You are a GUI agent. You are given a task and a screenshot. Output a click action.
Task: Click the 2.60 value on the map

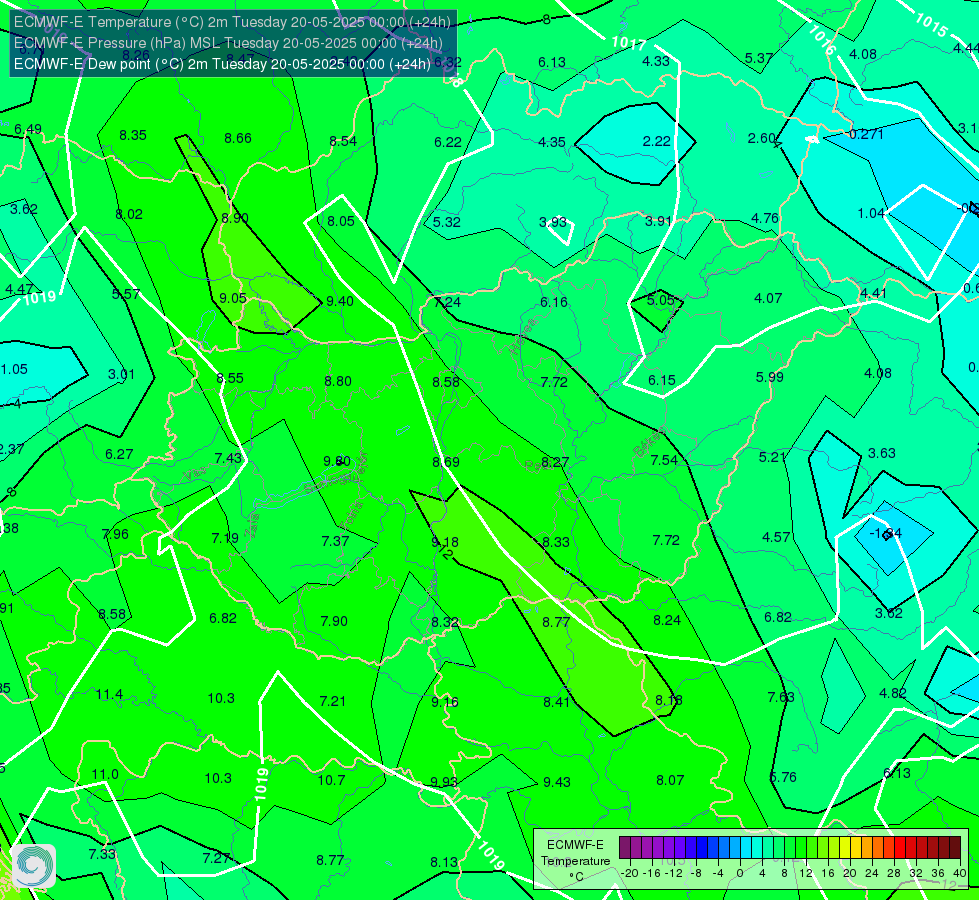(x=762, y=138)
